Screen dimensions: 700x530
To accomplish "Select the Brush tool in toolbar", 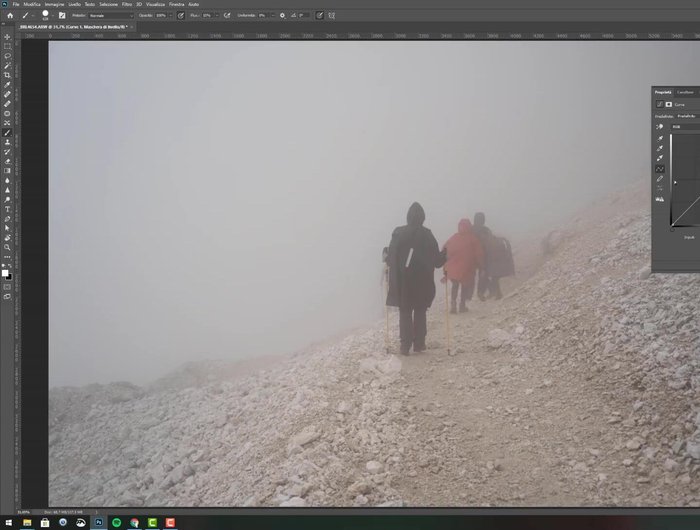I will pyautogui.click(x=7, y=132).
